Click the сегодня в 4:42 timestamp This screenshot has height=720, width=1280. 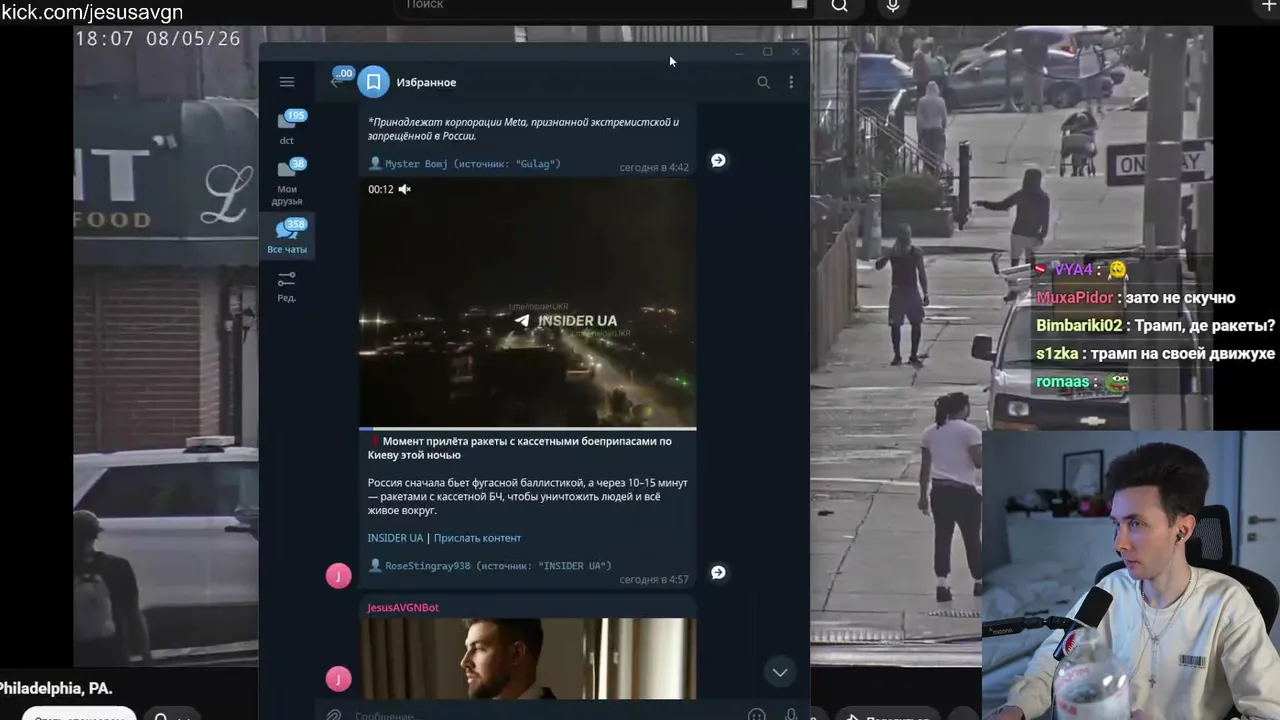(654, 168)
